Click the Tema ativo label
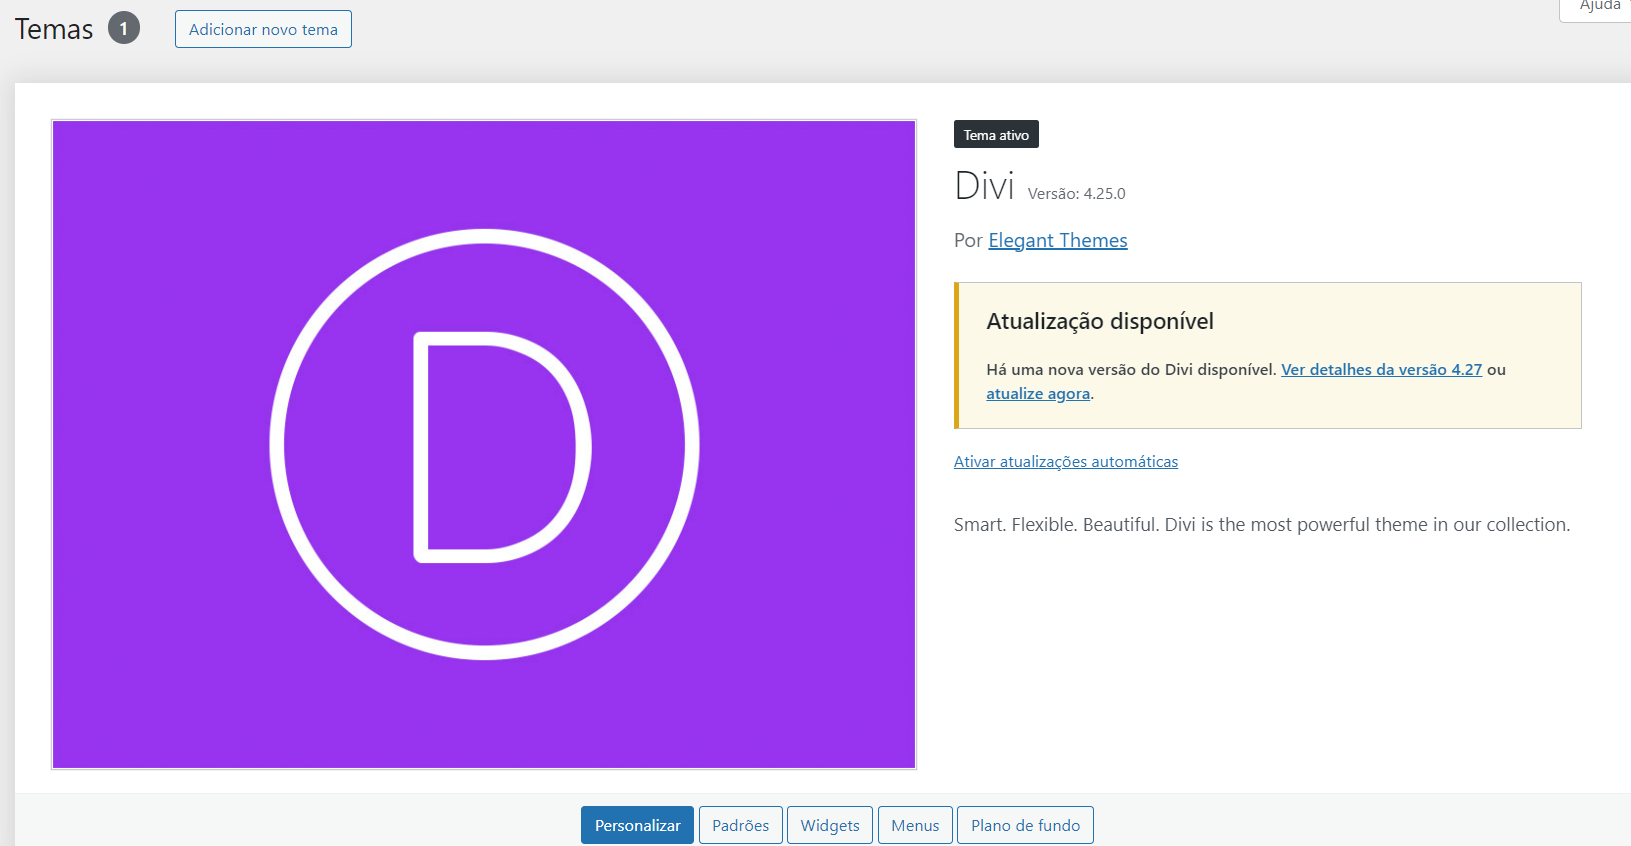 pos(996,134)
